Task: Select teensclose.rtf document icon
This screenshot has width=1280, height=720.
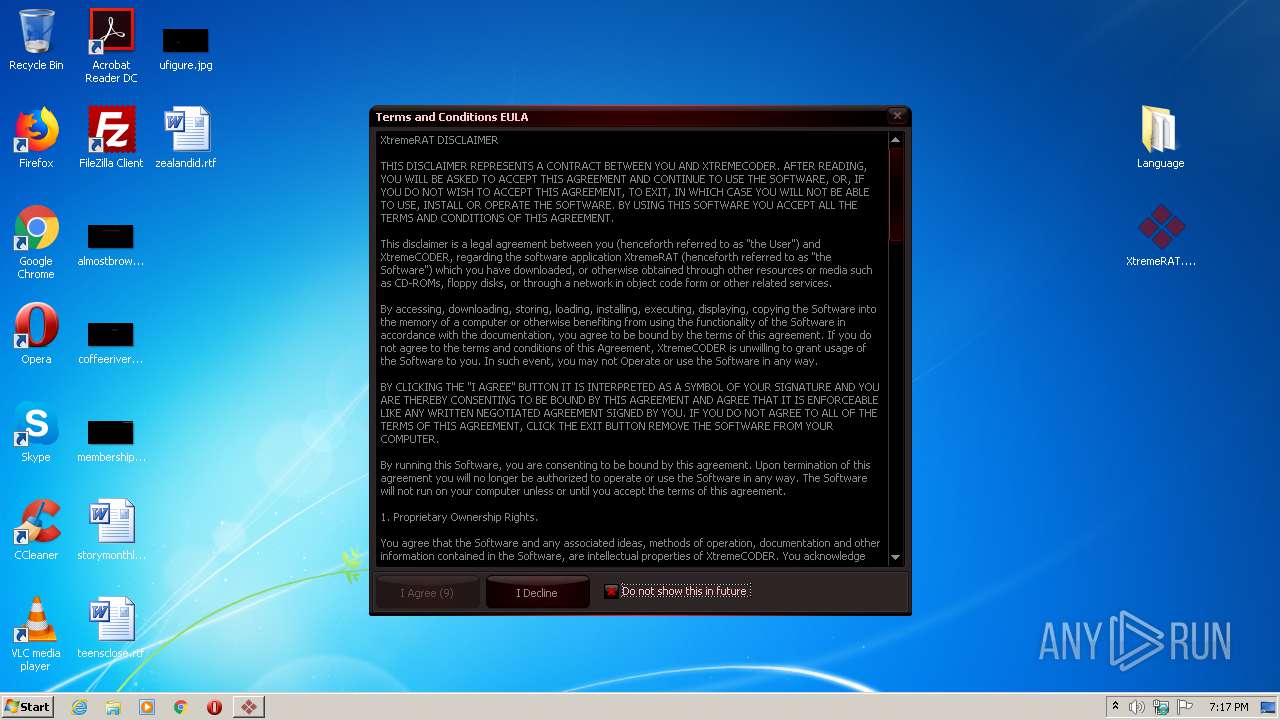Action: pos(111,628)
